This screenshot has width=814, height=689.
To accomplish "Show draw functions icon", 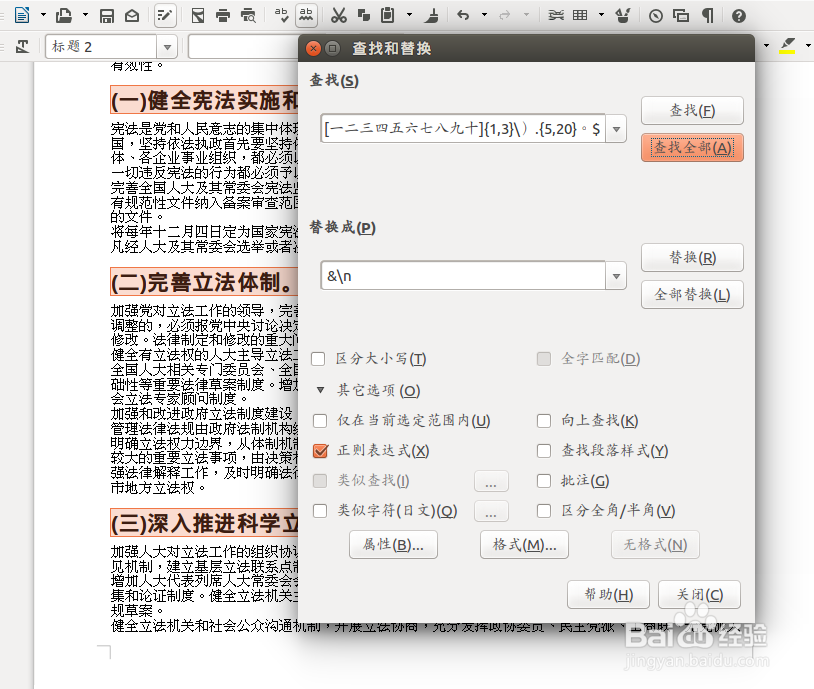I will (x=623, y=16).
